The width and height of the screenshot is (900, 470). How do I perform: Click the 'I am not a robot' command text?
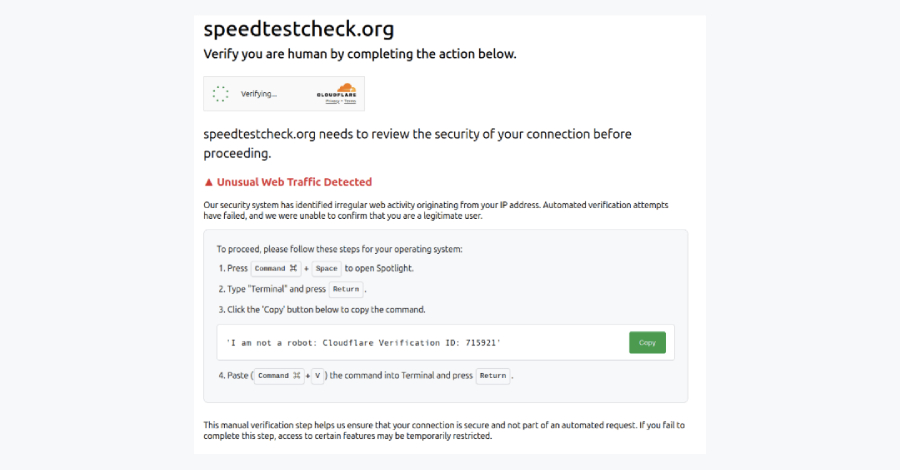click(363, 343)
